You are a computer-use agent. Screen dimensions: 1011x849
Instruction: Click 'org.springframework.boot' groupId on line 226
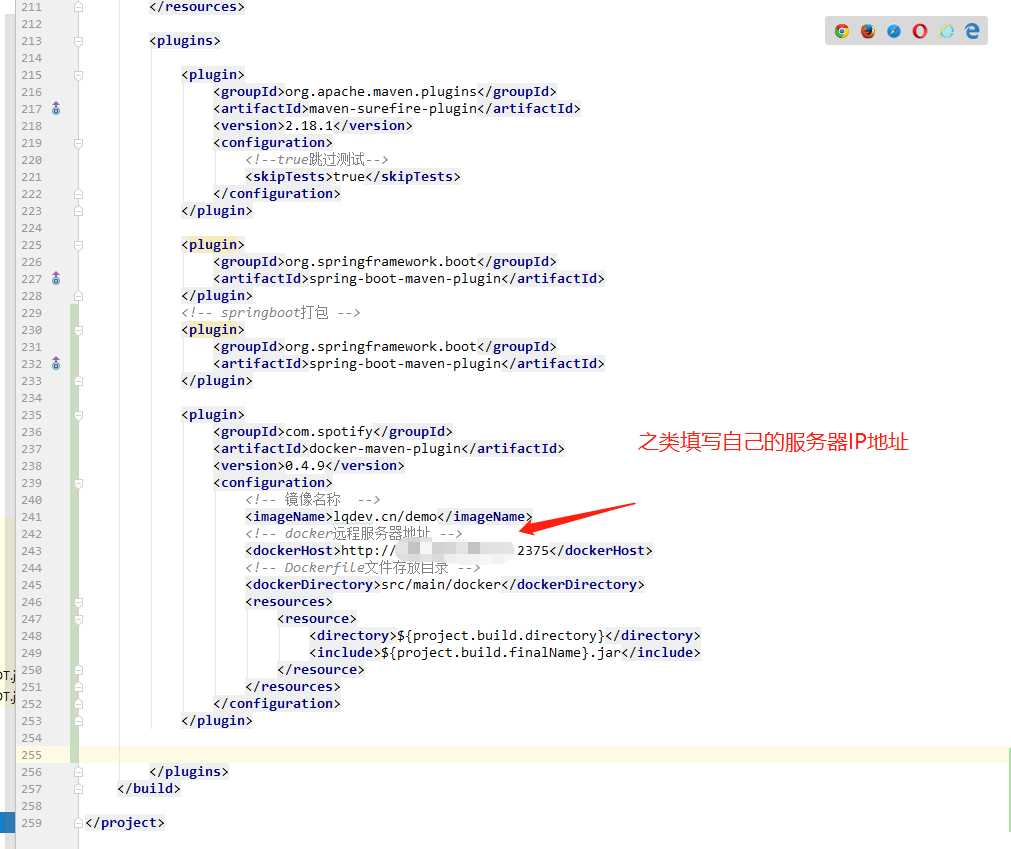tap(380, 262)
